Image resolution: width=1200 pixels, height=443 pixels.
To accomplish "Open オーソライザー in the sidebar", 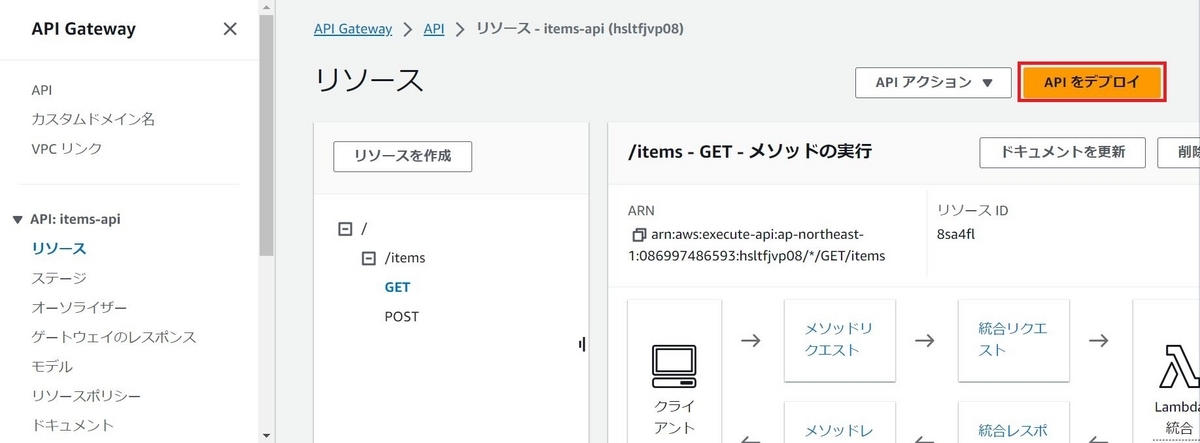I will 79,307.
